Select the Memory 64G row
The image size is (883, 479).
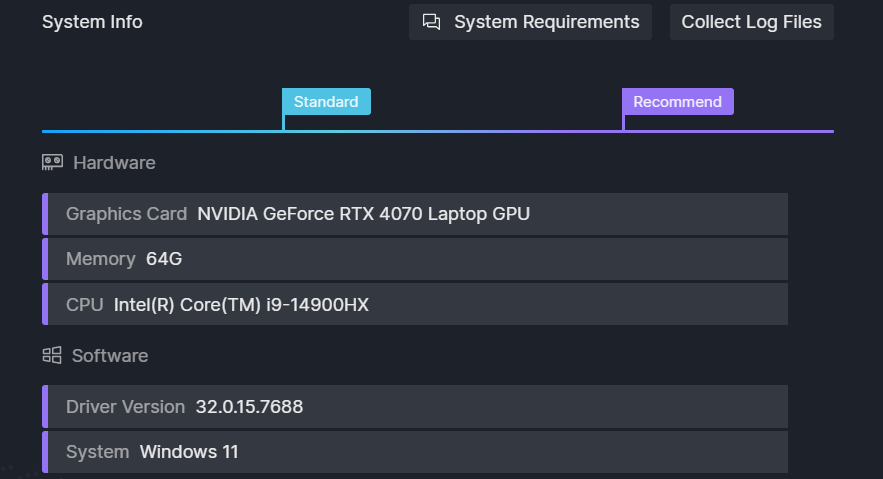pyautogui.click(x=415, y=259)
